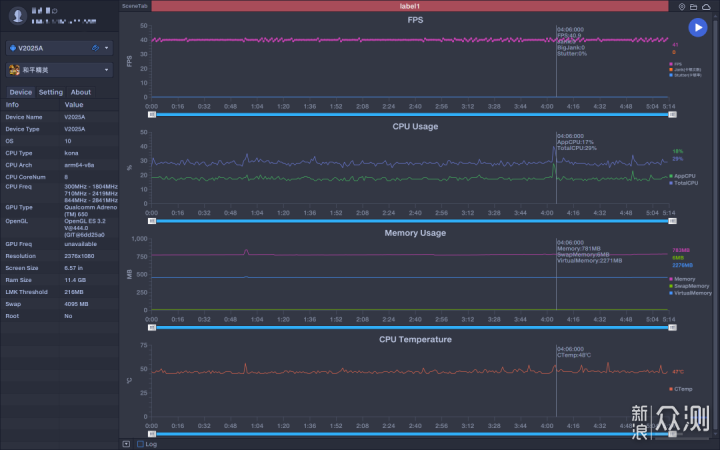Click the power icon next to username

click(x=55, y=10)
